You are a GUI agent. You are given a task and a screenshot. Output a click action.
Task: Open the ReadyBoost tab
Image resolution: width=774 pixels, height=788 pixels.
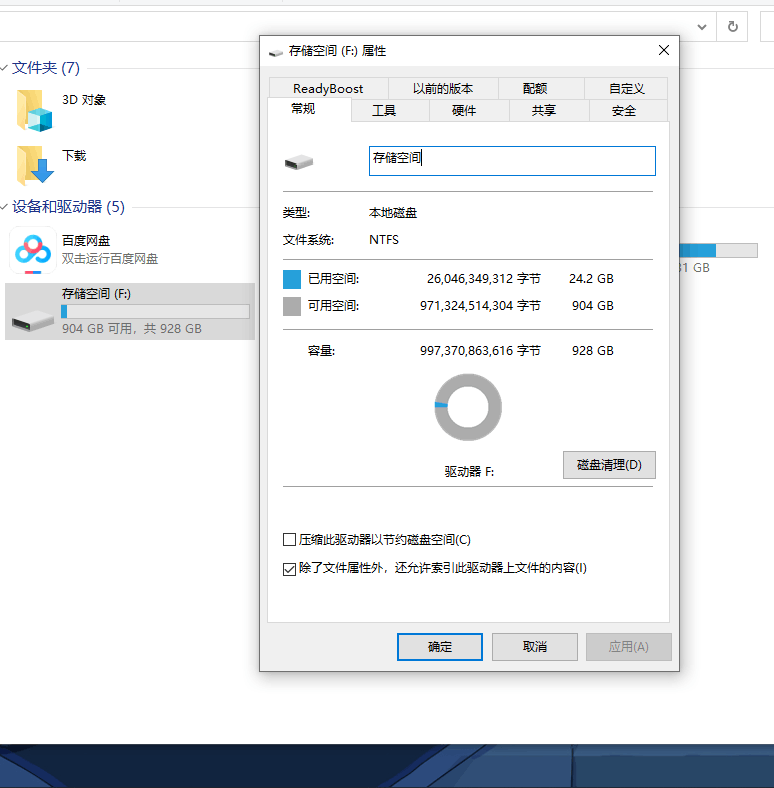tap(328, 88)
